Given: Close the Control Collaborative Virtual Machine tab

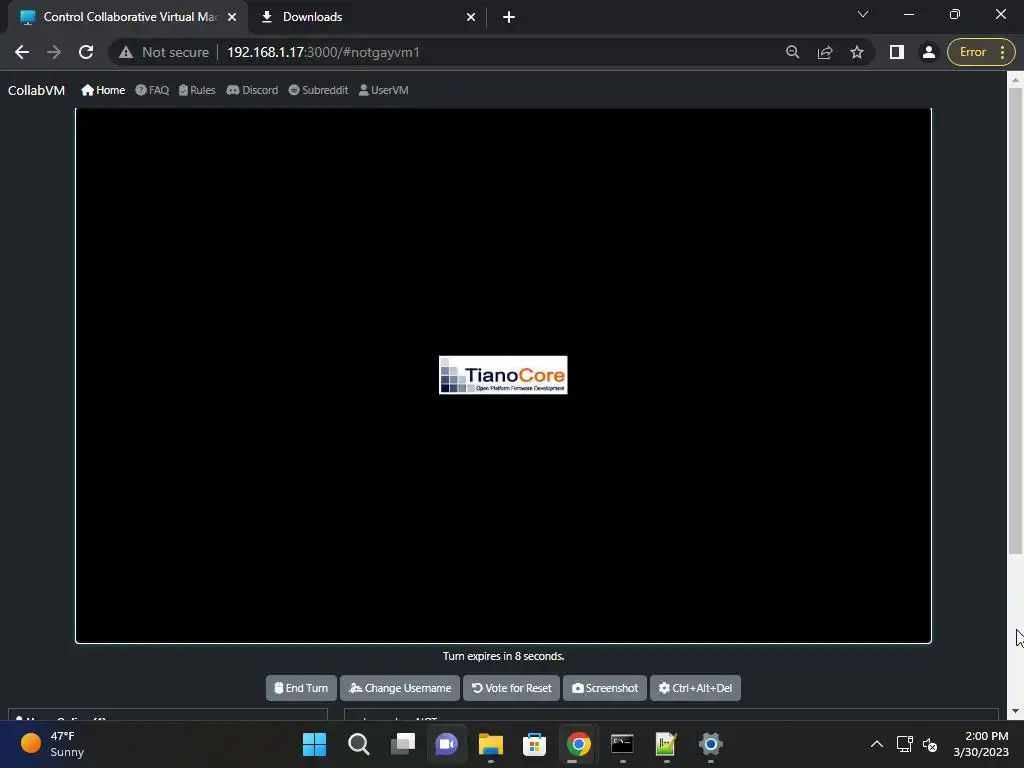Looking at the screenshot, I should (232, 17).
